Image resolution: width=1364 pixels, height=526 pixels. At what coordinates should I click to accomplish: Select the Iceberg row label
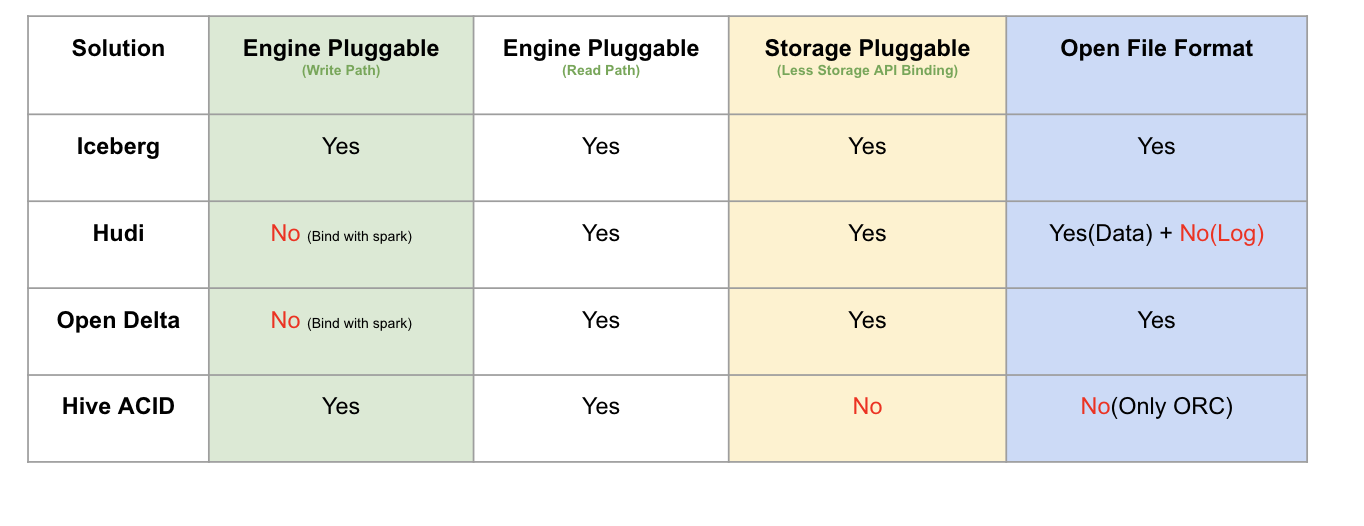[118, 146]
